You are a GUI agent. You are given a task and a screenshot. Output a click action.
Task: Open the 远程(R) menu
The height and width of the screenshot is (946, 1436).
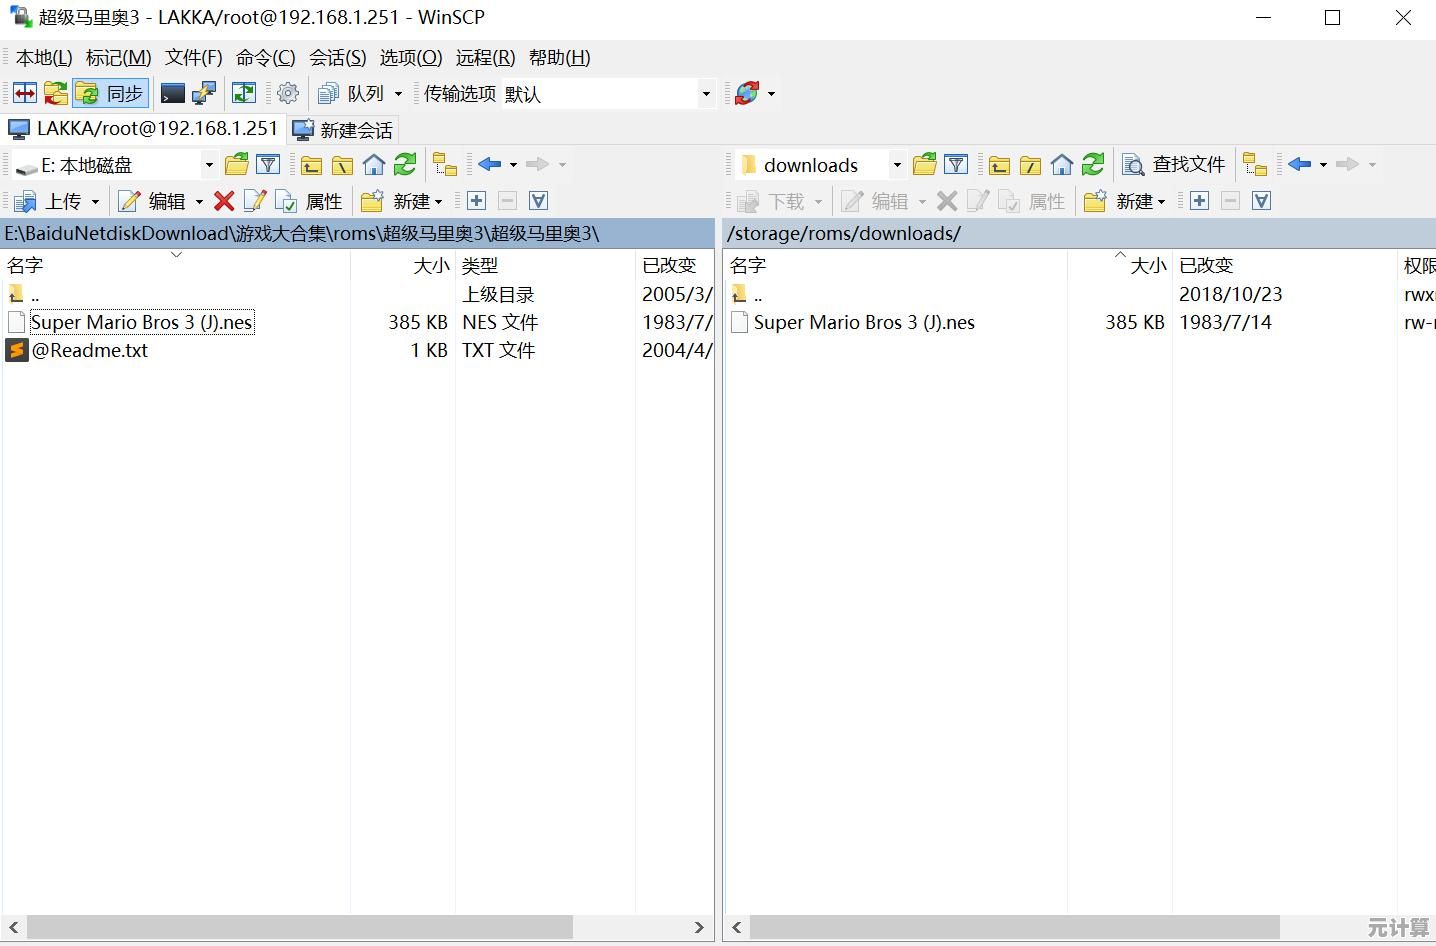[x=486, y=58]
